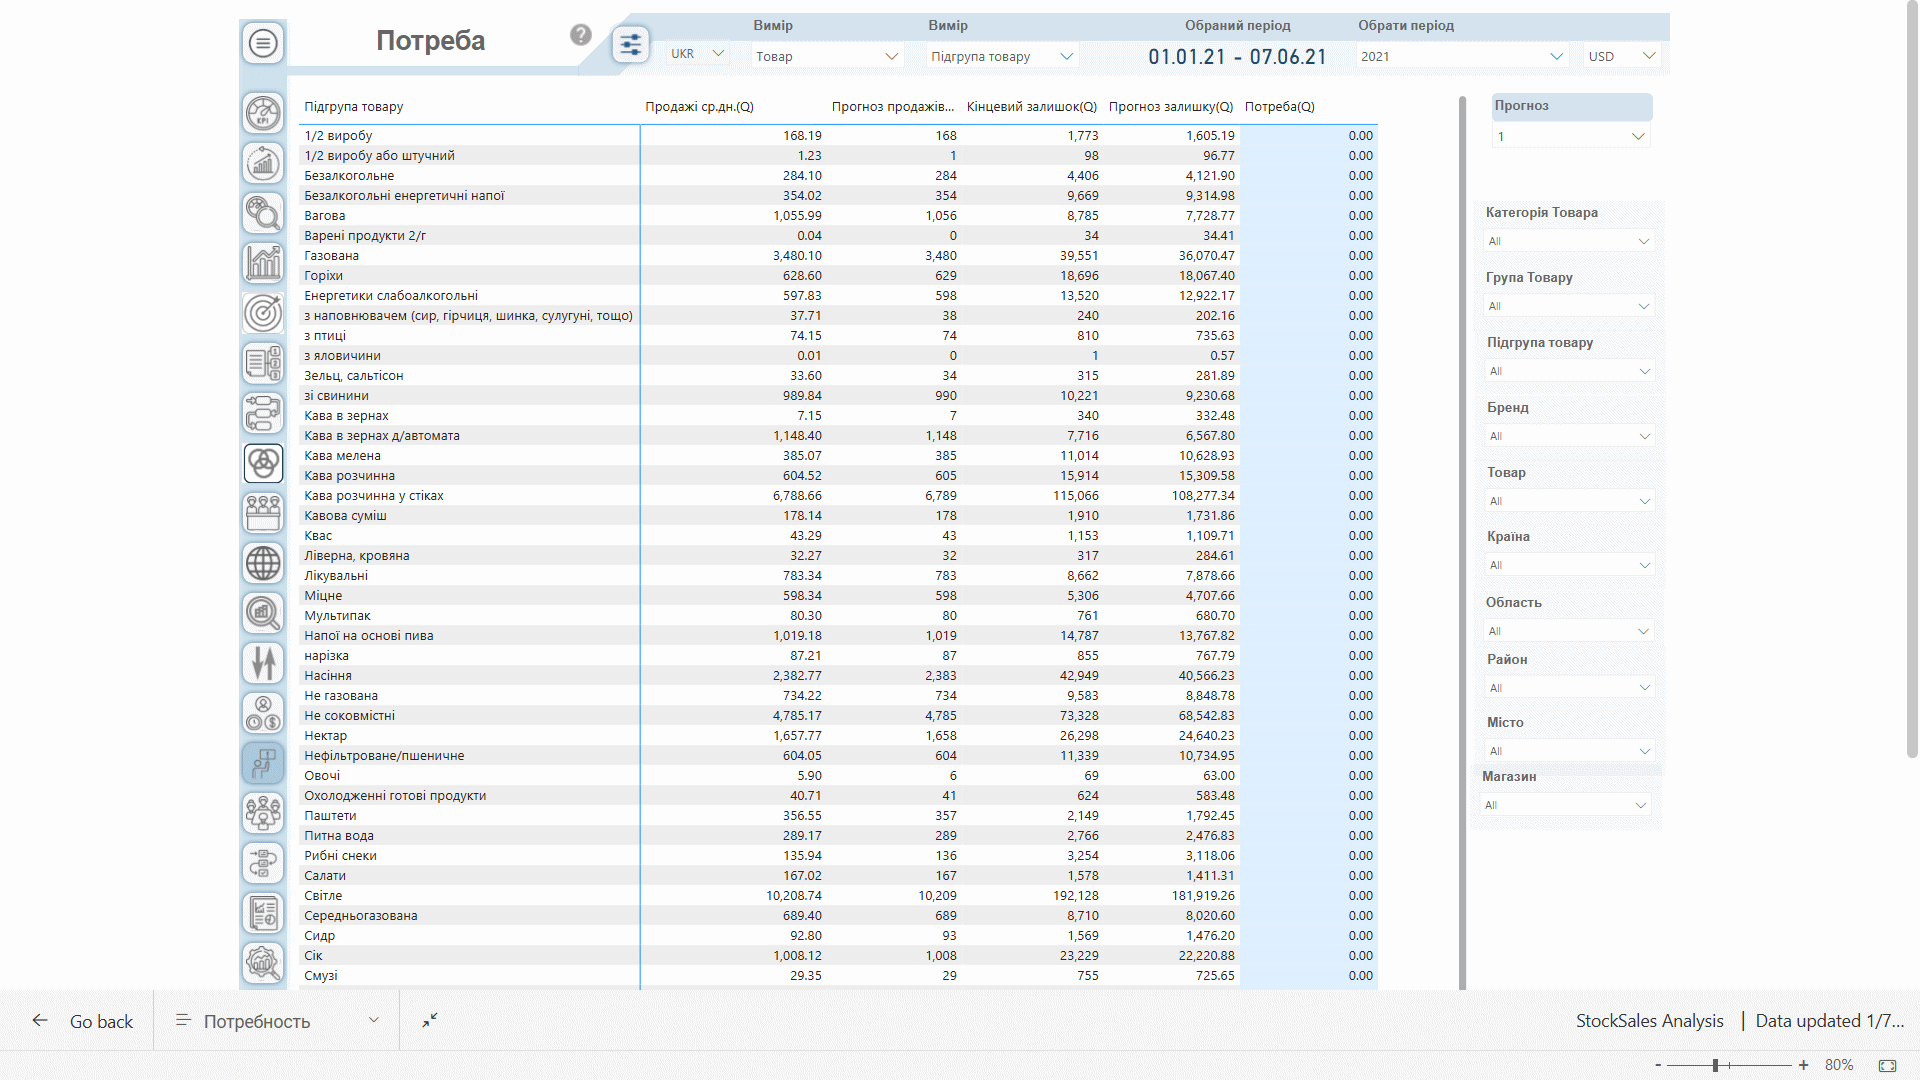The image size is (1920, 1080).
Task: Expand the Бренд filter dropdown
Action: click(x=1568, y=436)
